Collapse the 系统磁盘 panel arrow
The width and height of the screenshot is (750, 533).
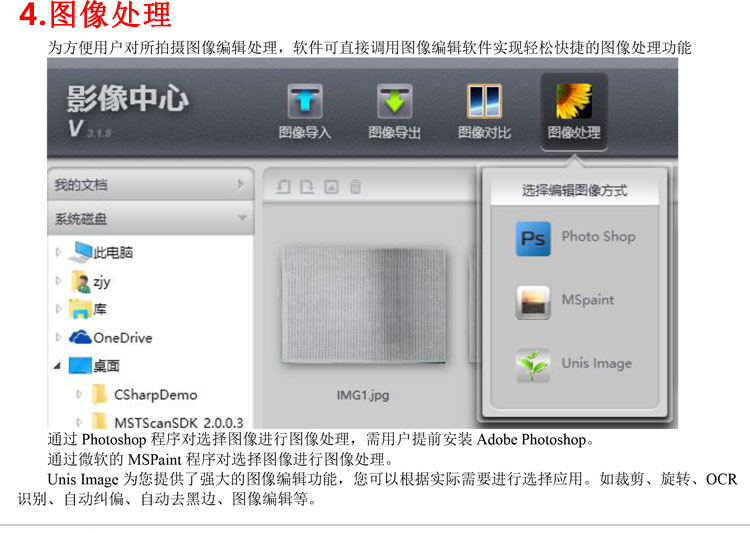click(242, 218)
